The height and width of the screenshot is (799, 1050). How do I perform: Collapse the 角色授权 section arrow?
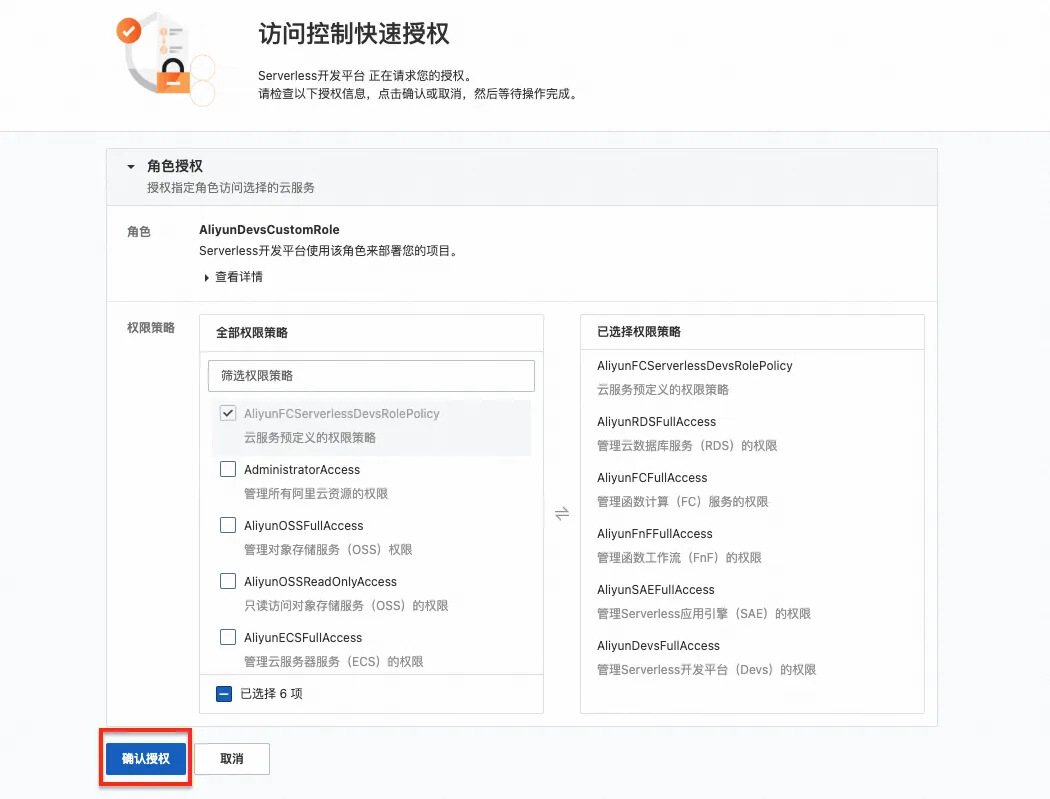(131, 166)
